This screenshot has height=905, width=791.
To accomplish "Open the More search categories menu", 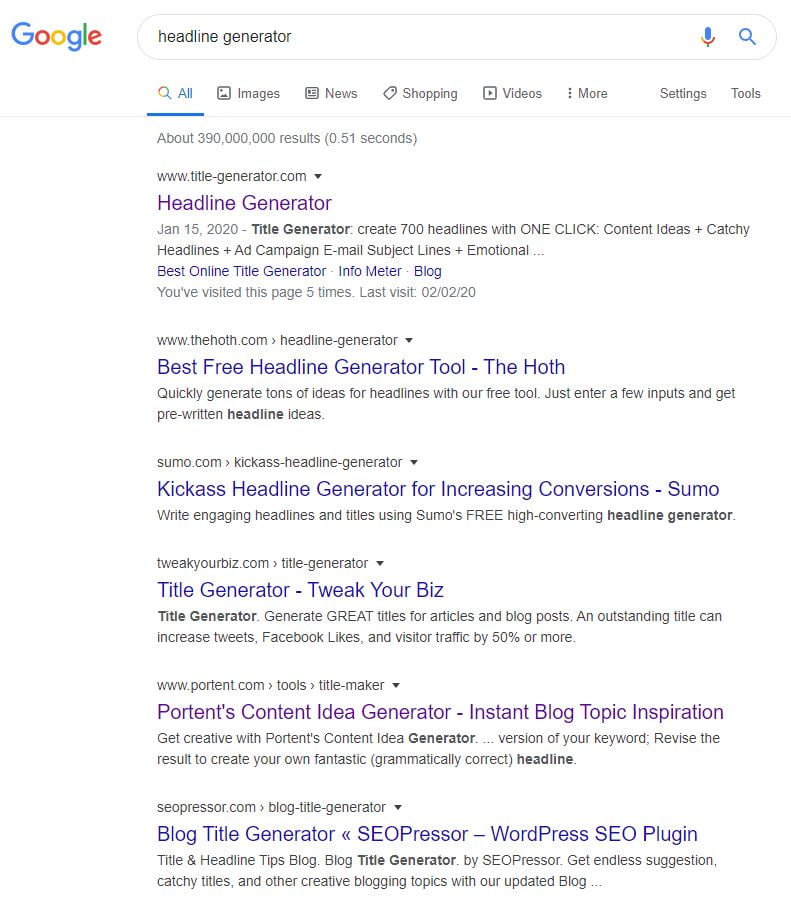I will (x=587, y=94).
